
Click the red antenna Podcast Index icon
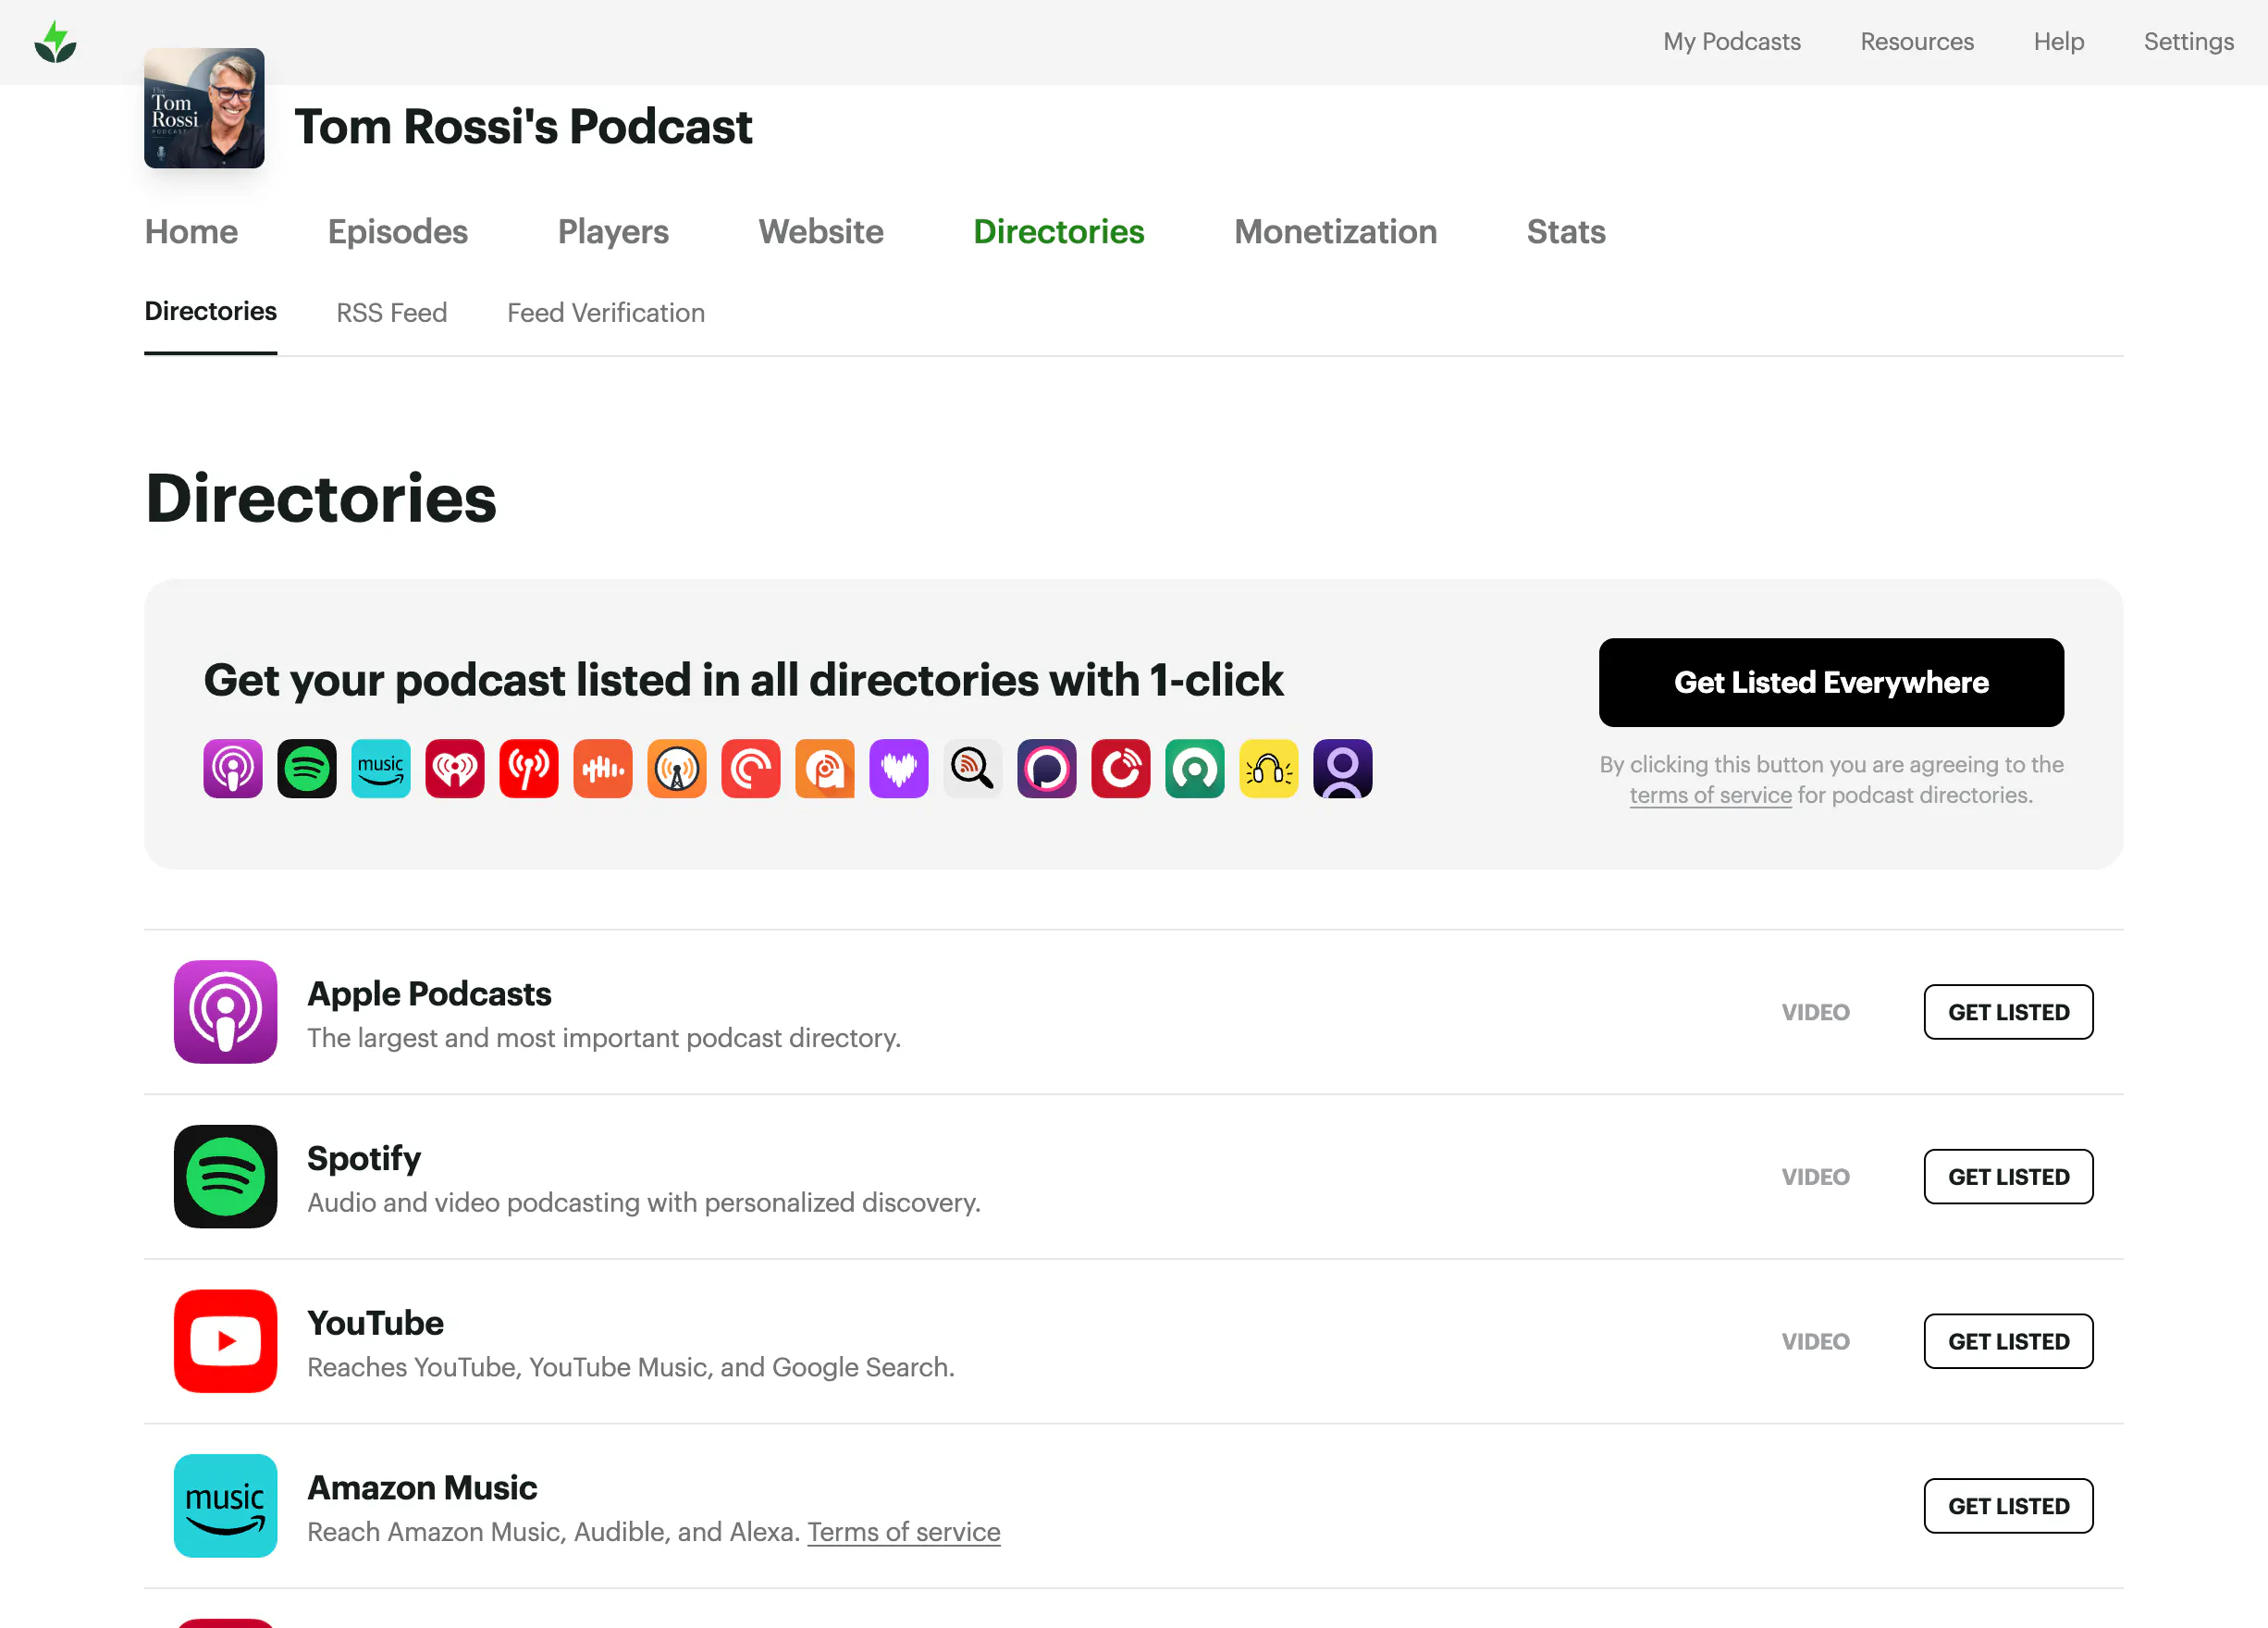(x=529, y=769)
